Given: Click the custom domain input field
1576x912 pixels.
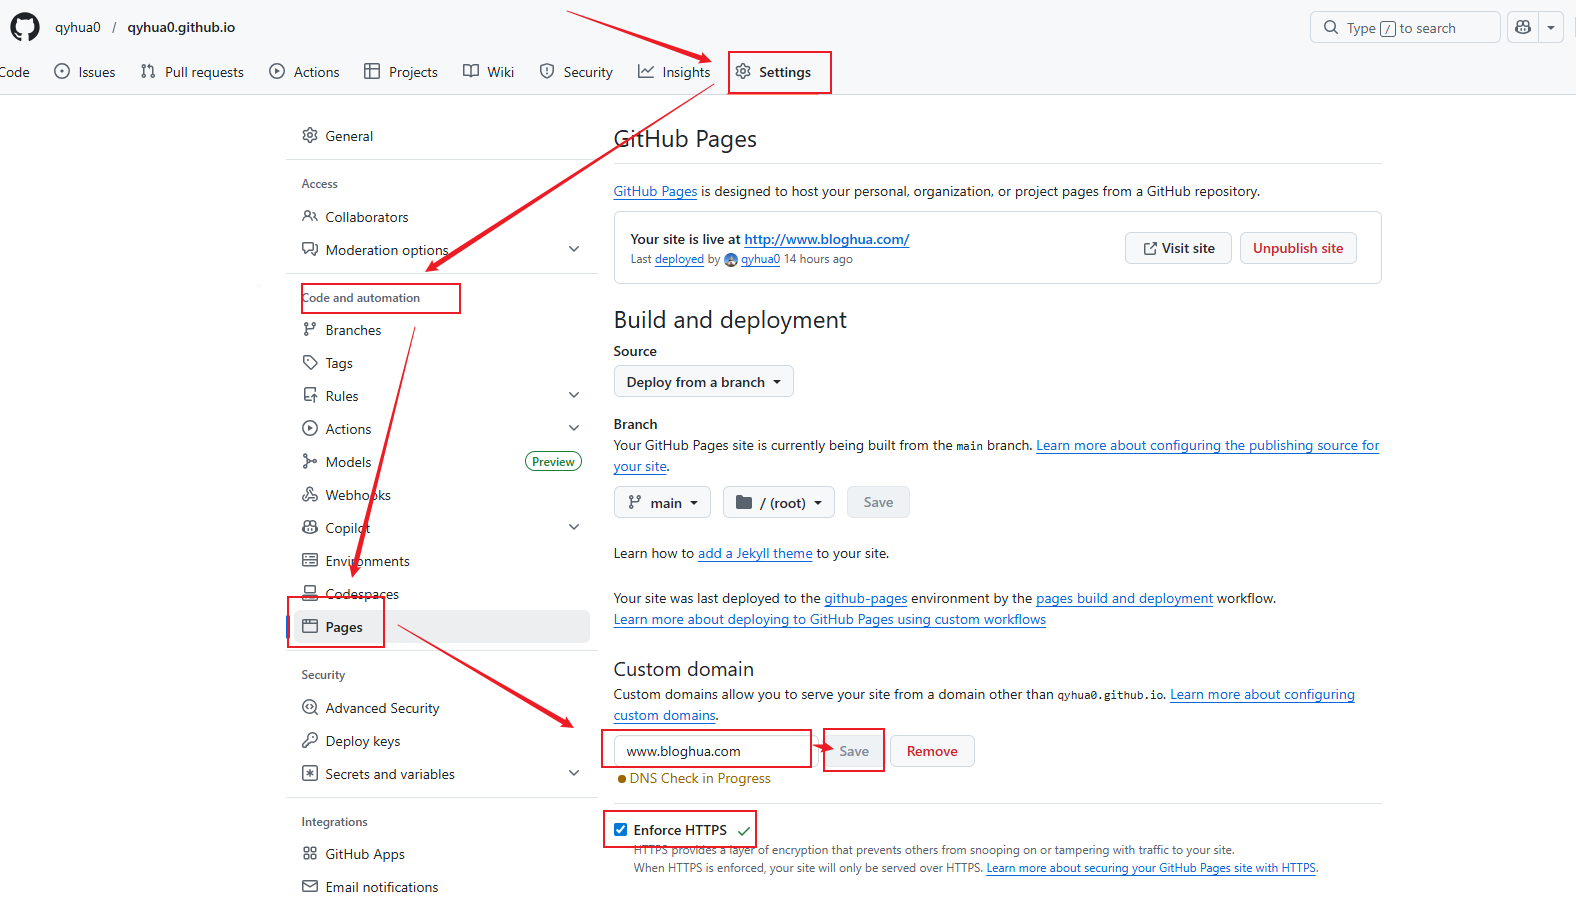Looking at the screenshot, I should click(x=712, y=751).
